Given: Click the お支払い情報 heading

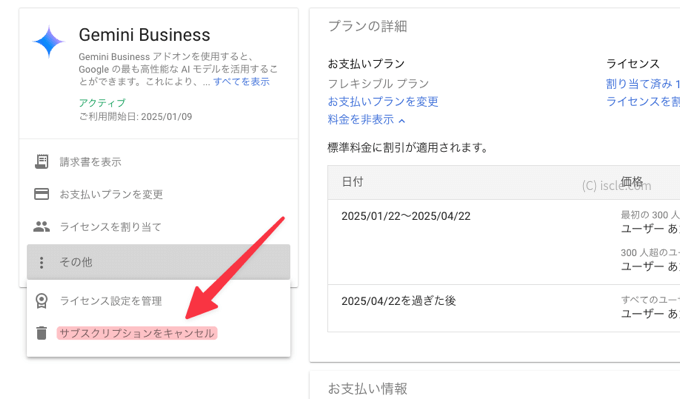Looking at the screenshot, I should (x=367, y=389).
